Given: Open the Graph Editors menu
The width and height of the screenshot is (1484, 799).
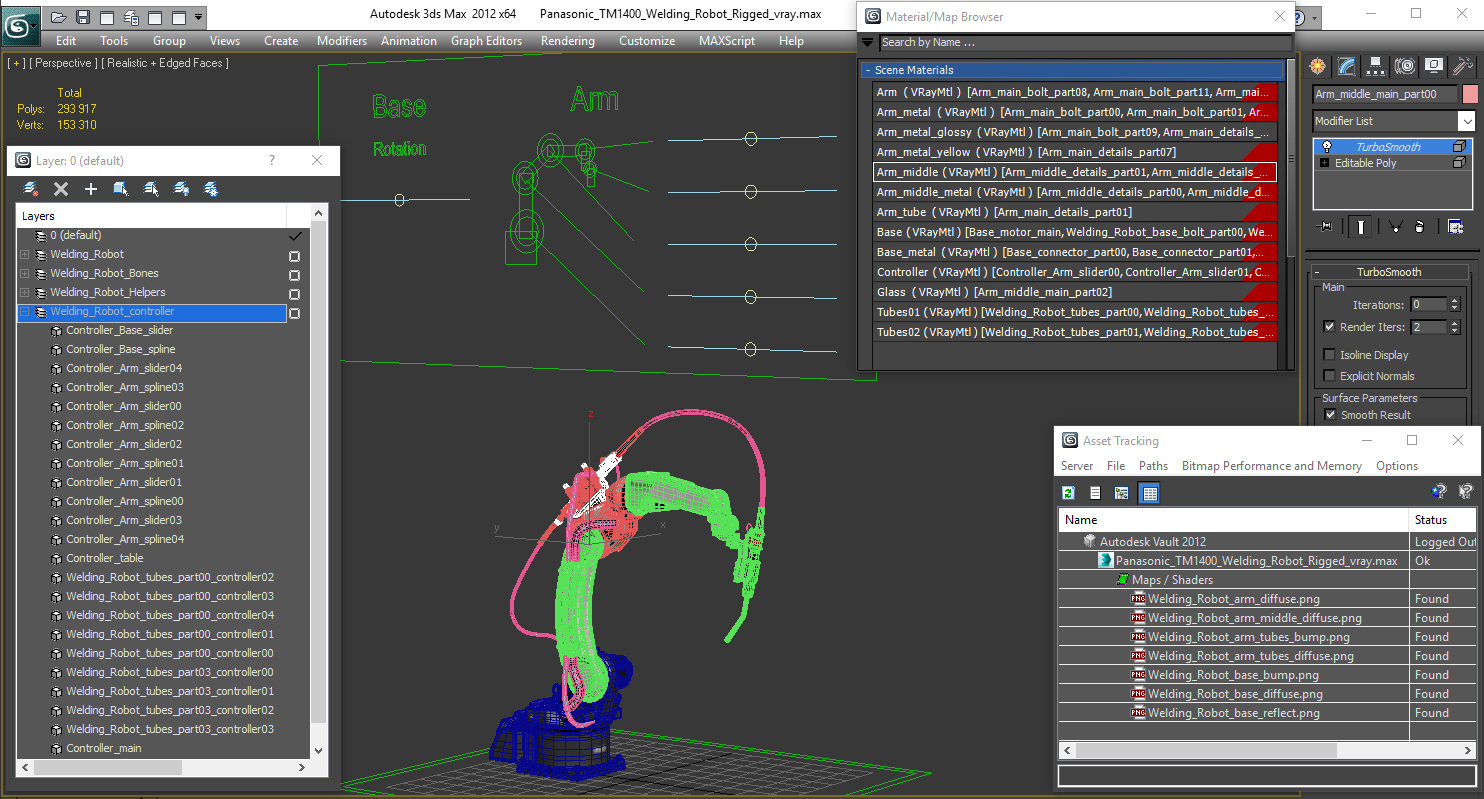Looking at the screenshot, I should point(486,41).
